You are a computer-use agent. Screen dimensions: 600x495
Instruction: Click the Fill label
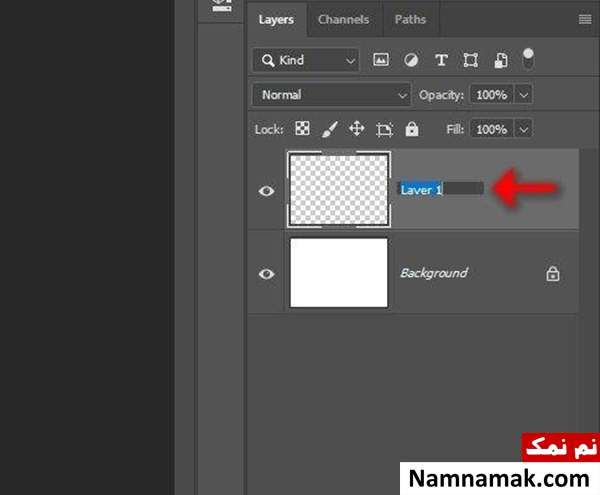point(455,129)
